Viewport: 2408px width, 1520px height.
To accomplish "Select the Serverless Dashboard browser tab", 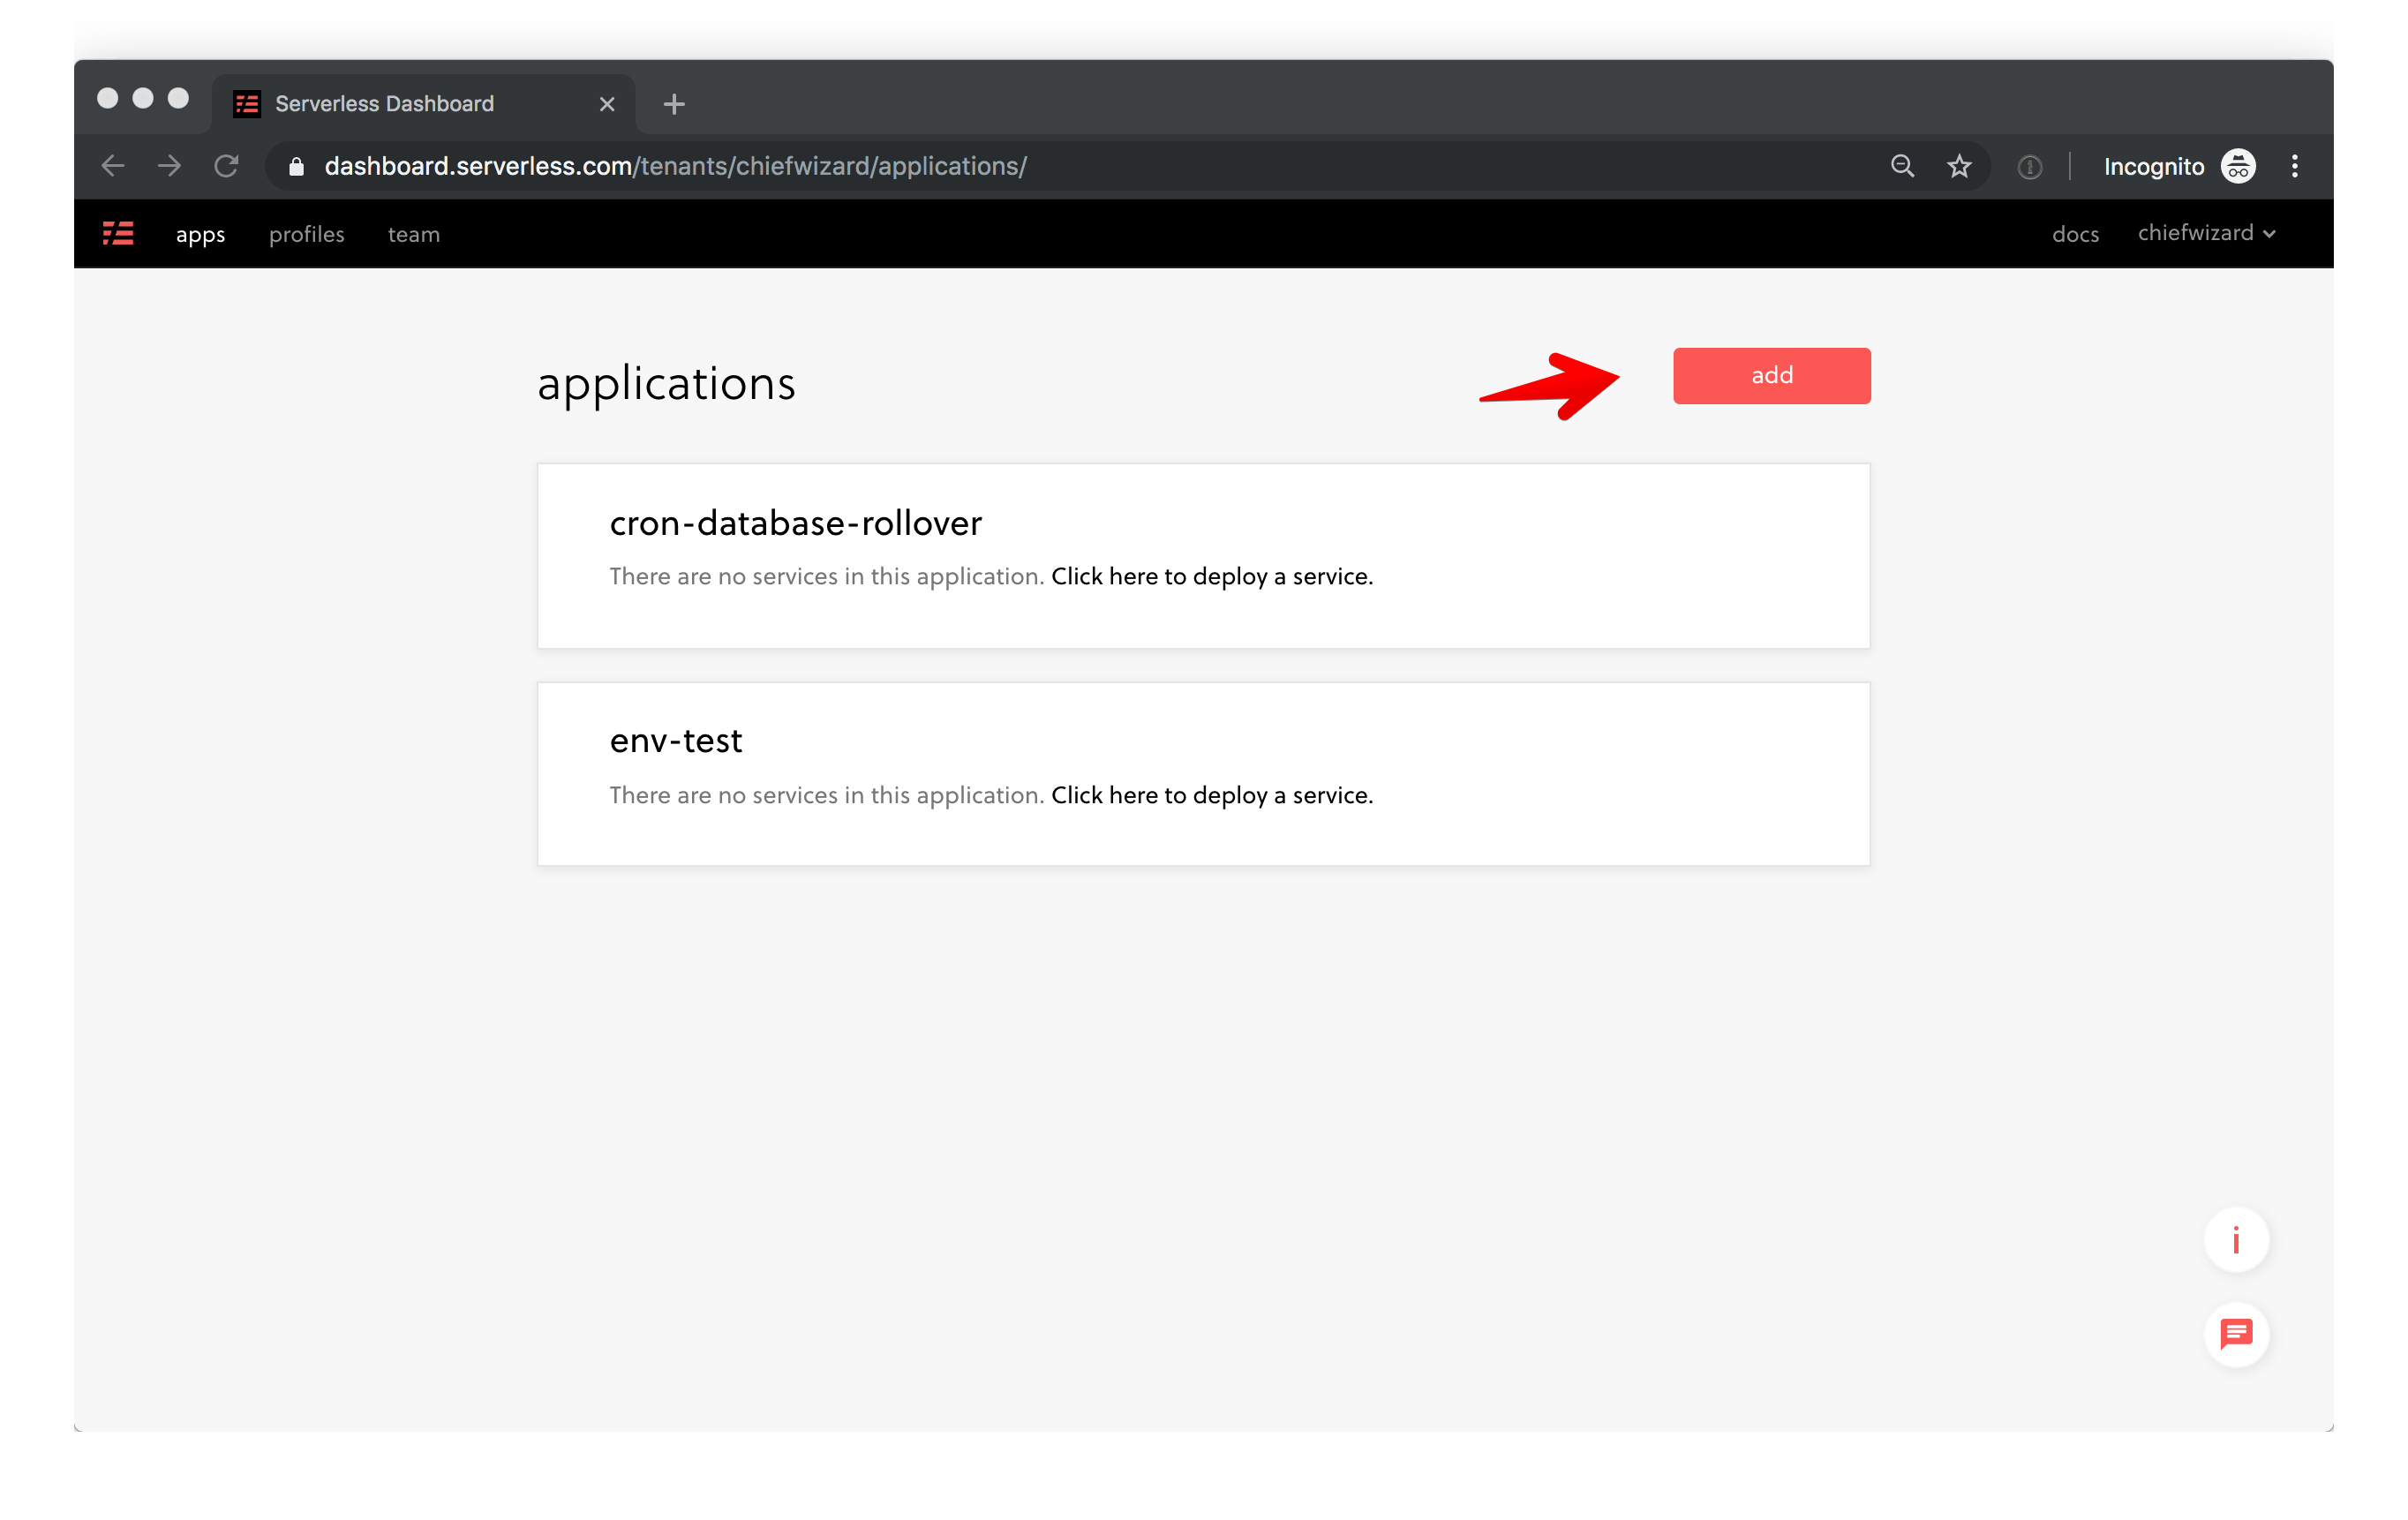I will [x=423, y=104].
